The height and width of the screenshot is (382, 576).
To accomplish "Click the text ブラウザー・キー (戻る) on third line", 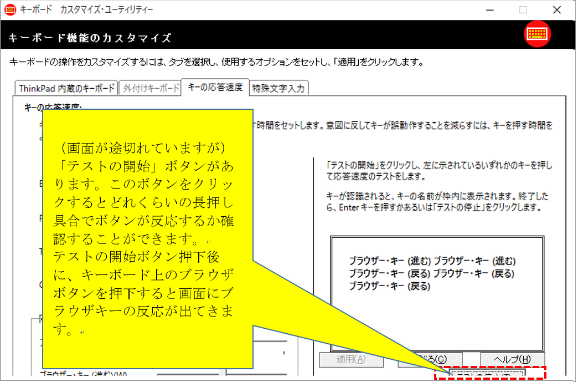I will tap(389, 286).
